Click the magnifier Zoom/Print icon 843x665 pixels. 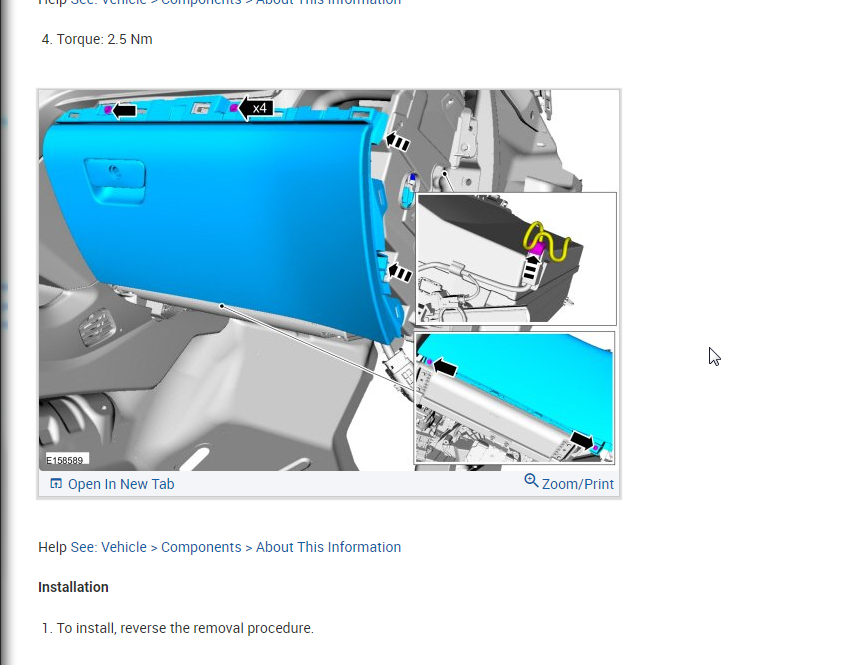point(531,481)
